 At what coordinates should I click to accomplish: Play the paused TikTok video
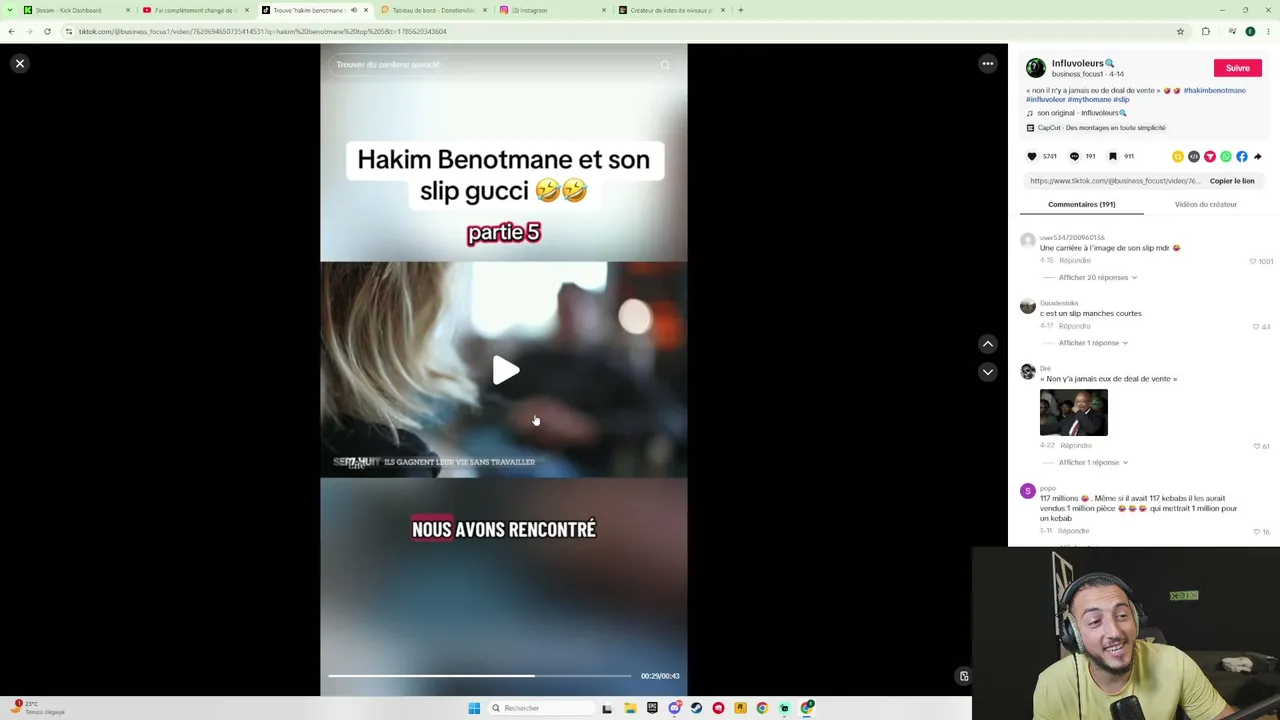[x=505, y=371]
